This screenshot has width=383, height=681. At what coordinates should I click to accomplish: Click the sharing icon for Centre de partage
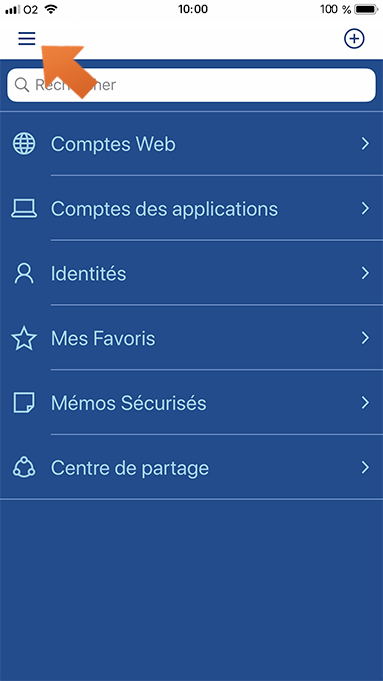click(24, 467)
